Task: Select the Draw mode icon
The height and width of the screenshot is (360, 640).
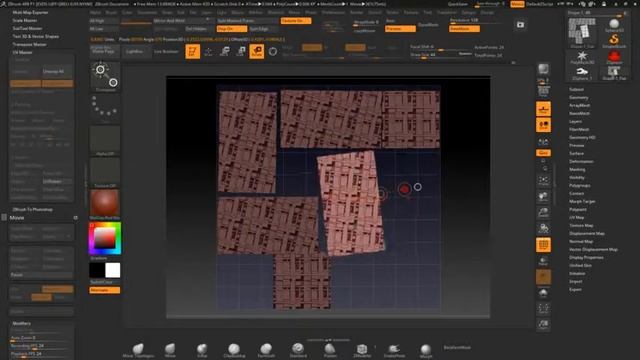Action: point(208,52)
